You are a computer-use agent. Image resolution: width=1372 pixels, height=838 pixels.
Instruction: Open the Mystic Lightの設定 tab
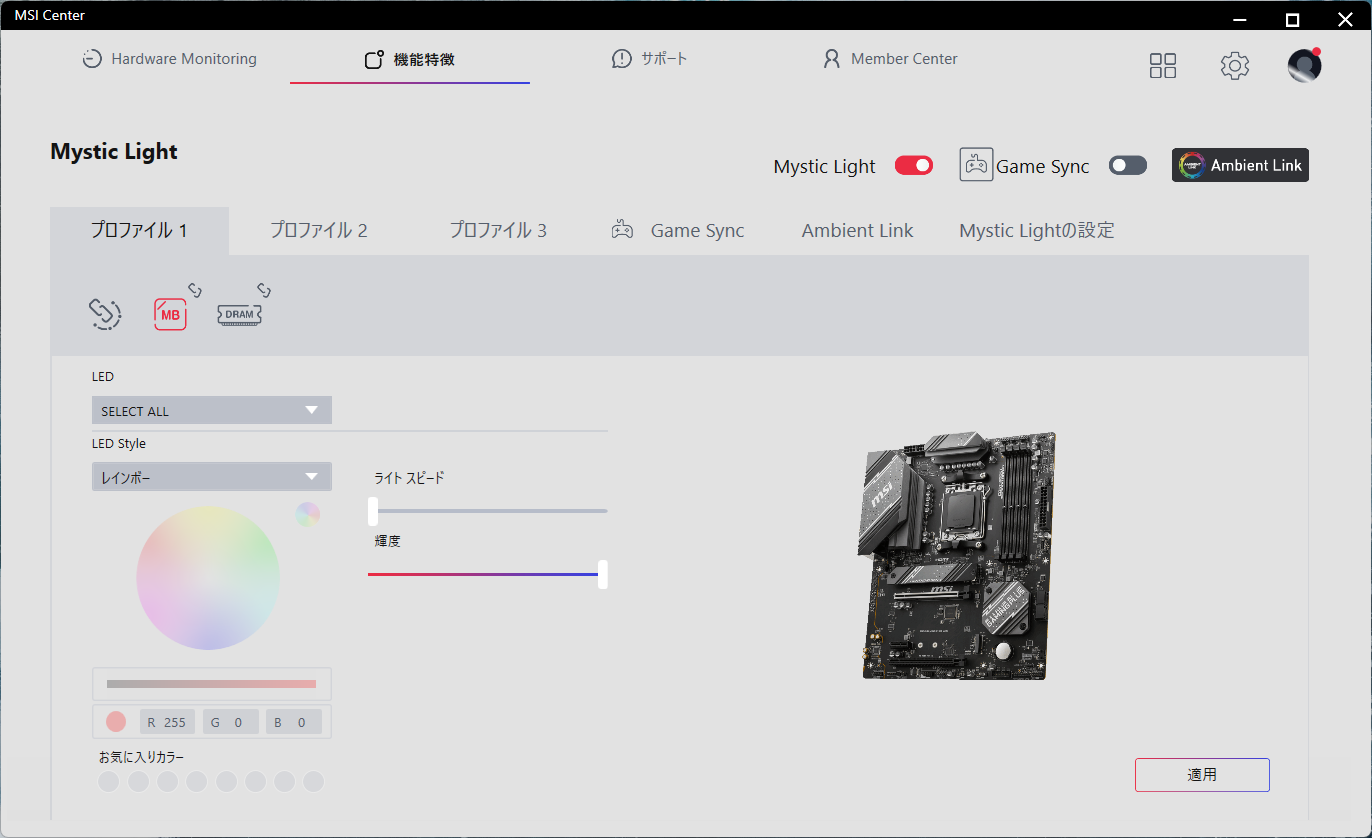click(x=1037, y=231)
